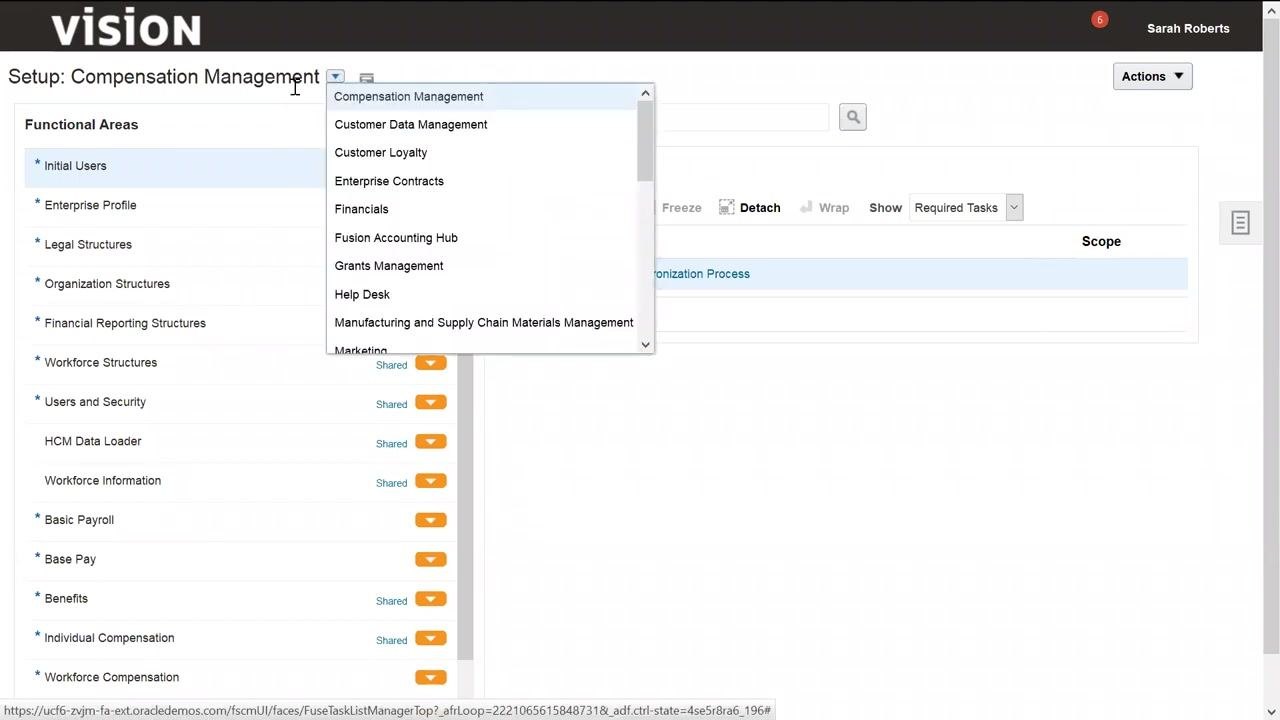Viewport: 1280px width, 720px height.
Task: Choose Help Desk from the list
Action: [482, 294]
